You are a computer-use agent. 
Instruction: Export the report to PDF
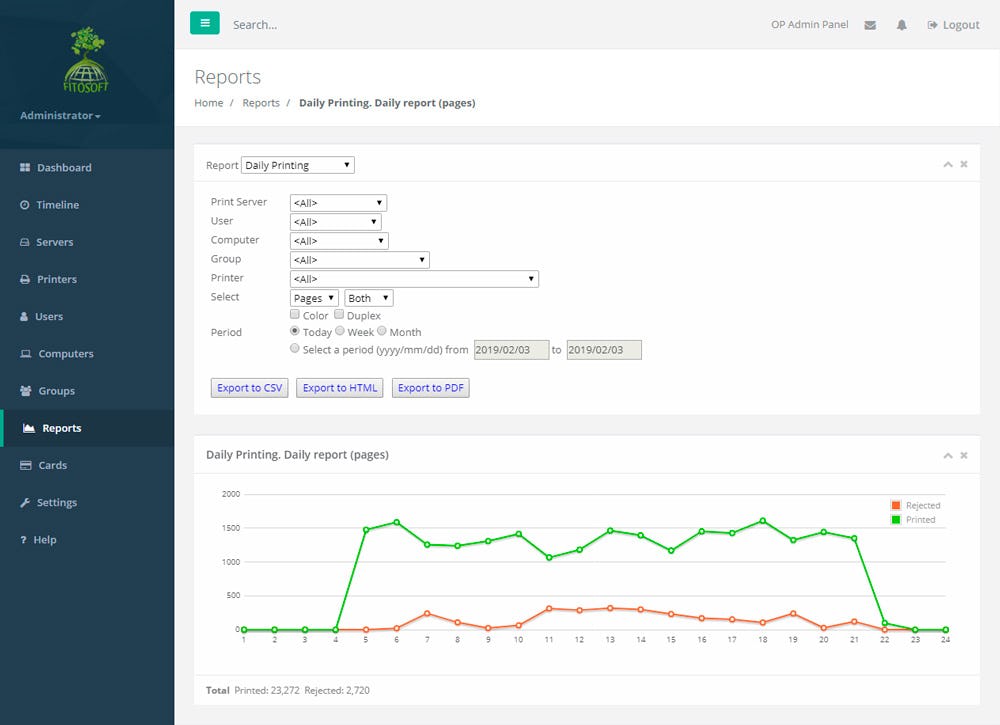coord(430,387)
